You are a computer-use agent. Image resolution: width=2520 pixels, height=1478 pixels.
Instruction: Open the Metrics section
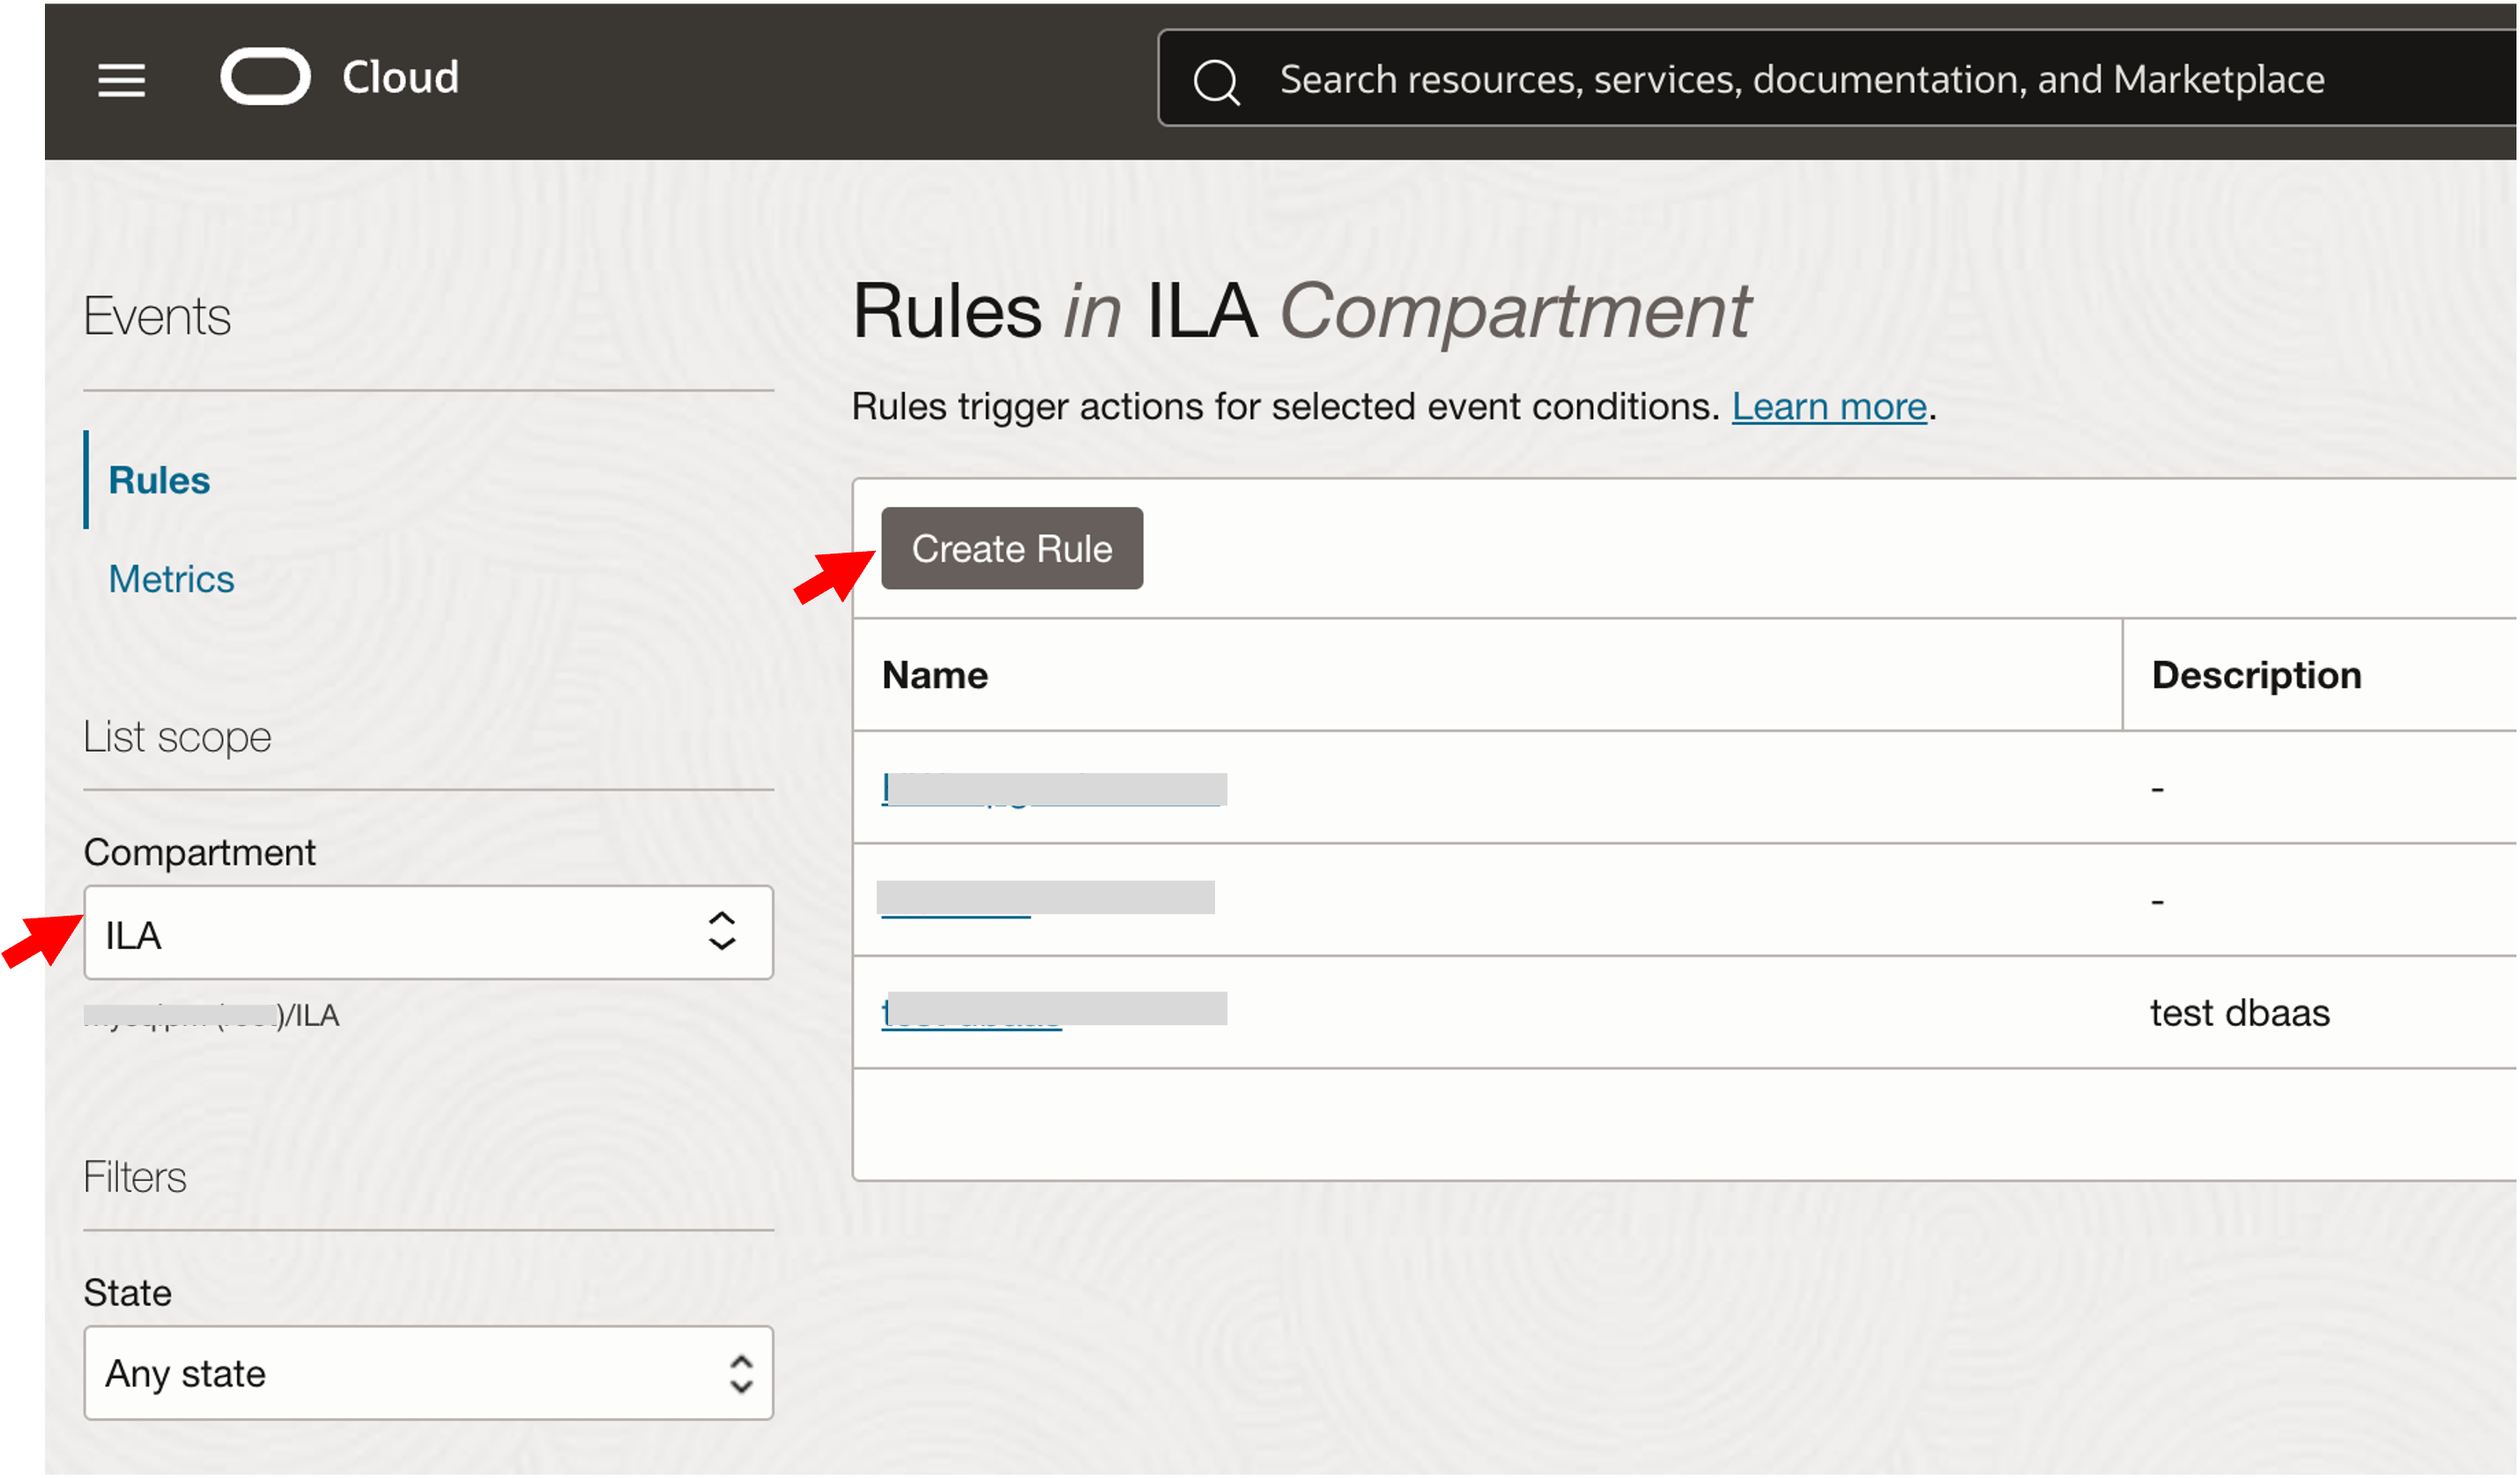(171, 579)
